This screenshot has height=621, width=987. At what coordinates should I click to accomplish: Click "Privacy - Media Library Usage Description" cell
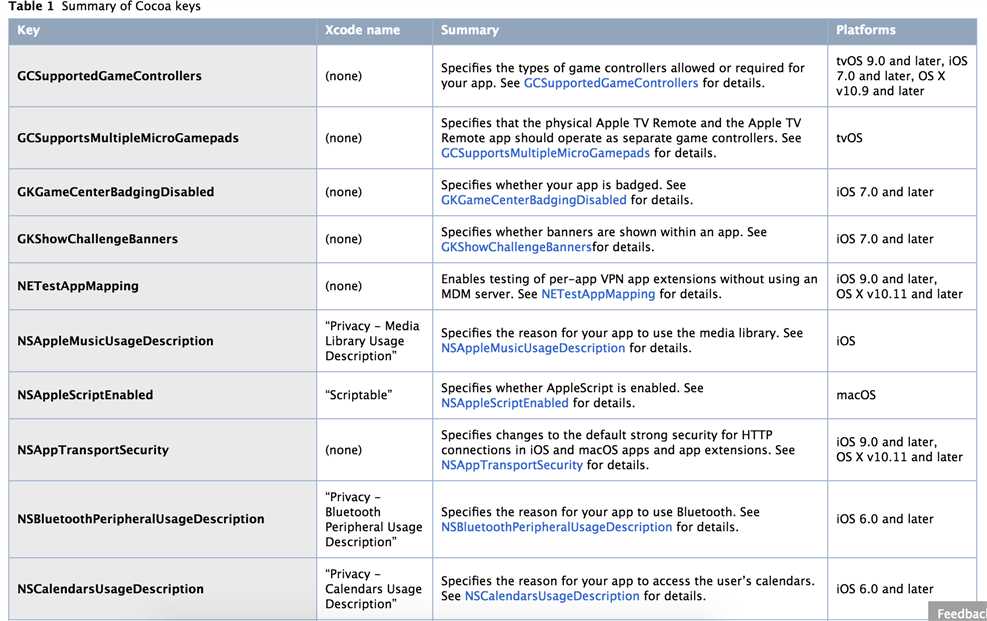[x=375, y=340]
